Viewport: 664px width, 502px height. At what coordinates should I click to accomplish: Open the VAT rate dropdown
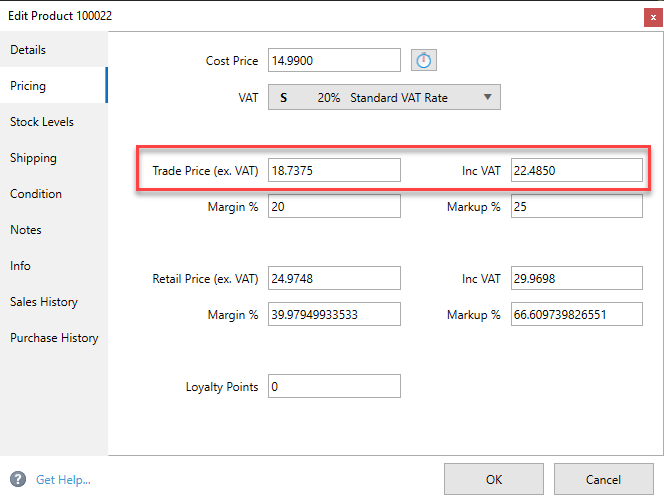pos(384,97)
